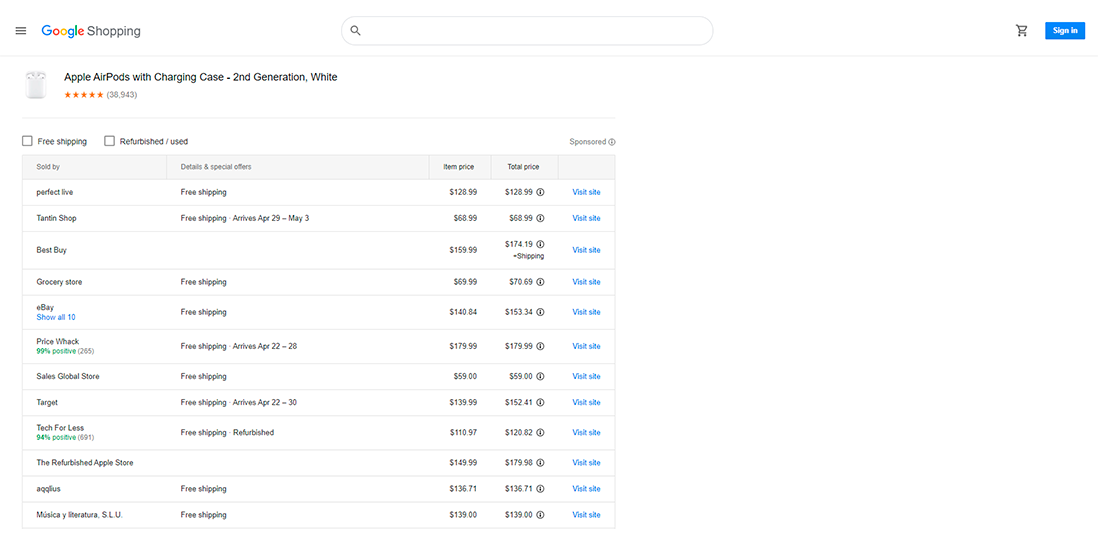Visit site for Price Whack

[x=586, y=347]
